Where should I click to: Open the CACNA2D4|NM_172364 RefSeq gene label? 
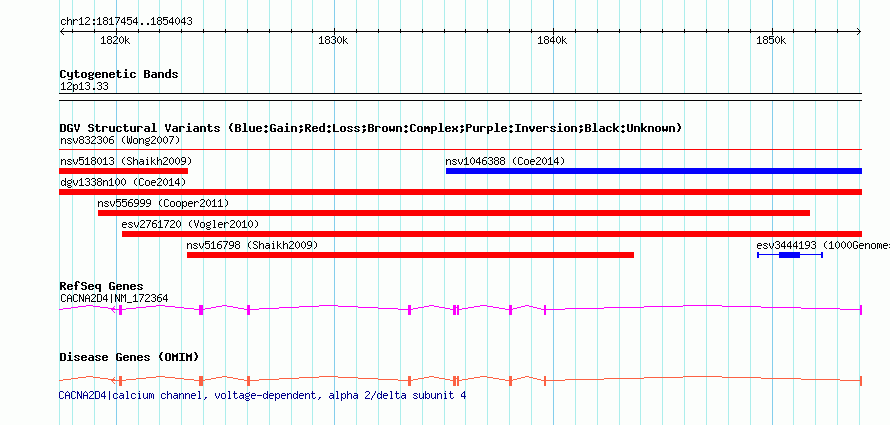tap(114, 298)
